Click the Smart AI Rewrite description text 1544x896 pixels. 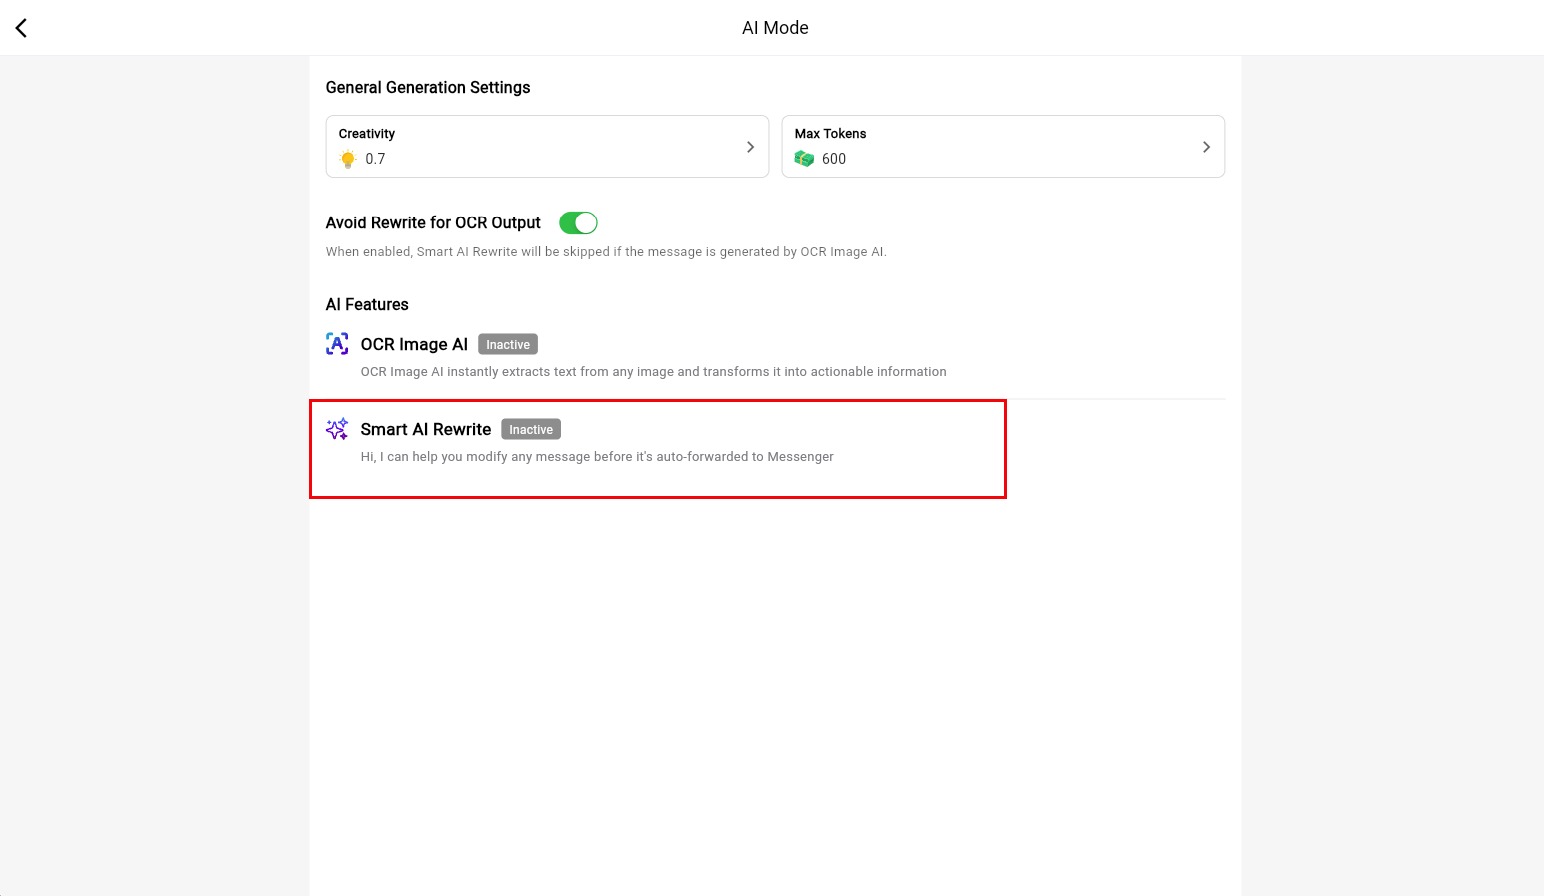(x=597, y=457)
